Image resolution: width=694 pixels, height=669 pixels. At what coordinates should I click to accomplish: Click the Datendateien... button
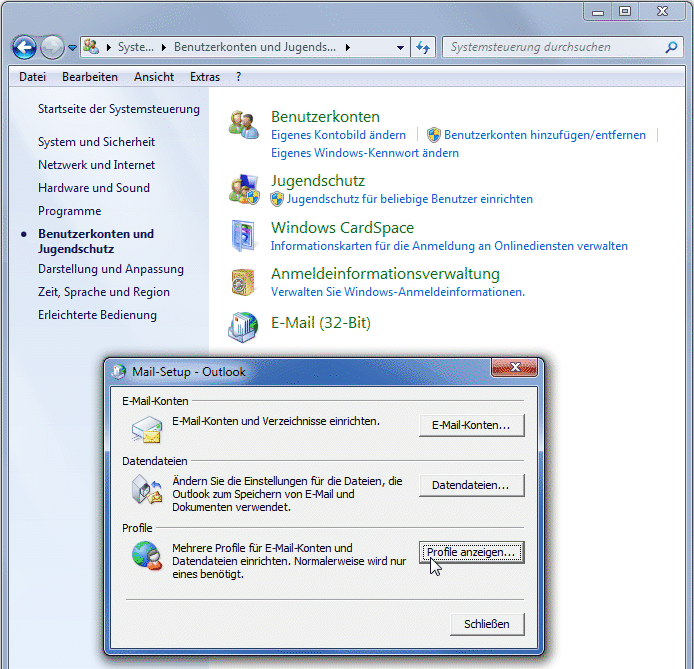[x=471, y=485]
